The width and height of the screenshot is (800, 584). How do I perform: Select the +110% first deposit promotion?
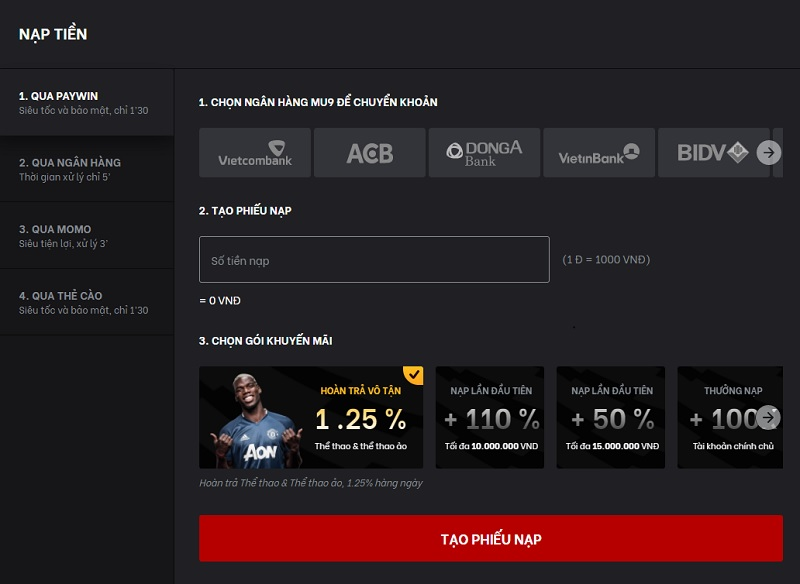pyautogui.click(x=490, y=417)
